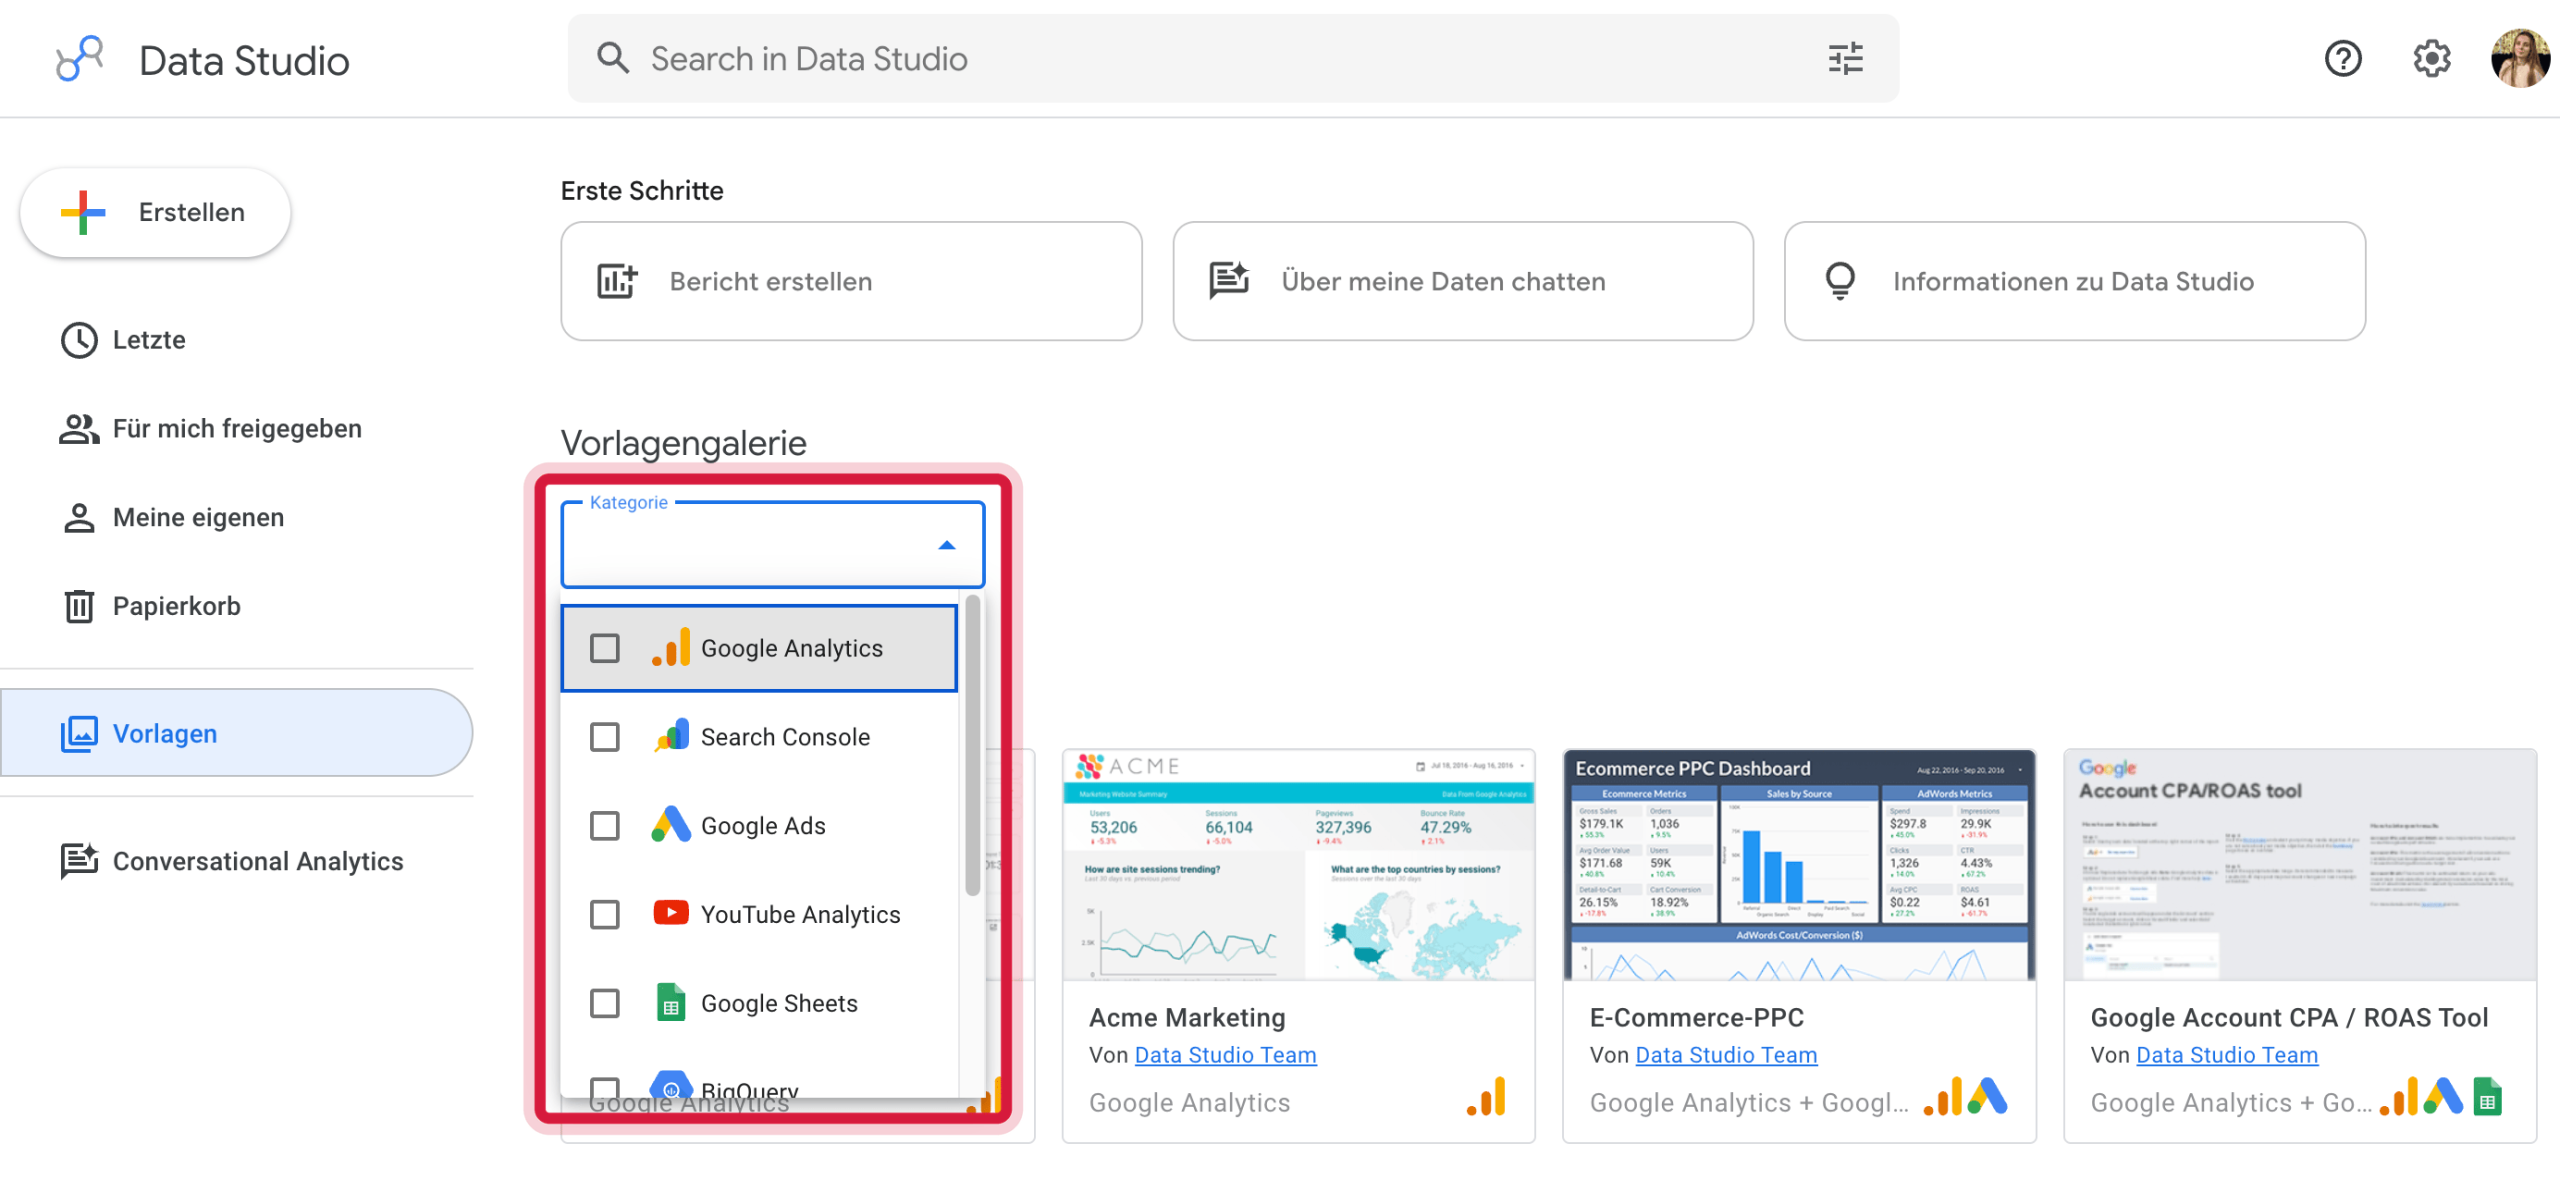Select Google Sheets option text
This screenshot has width=2560, height=1193.
coord(779,1003)
